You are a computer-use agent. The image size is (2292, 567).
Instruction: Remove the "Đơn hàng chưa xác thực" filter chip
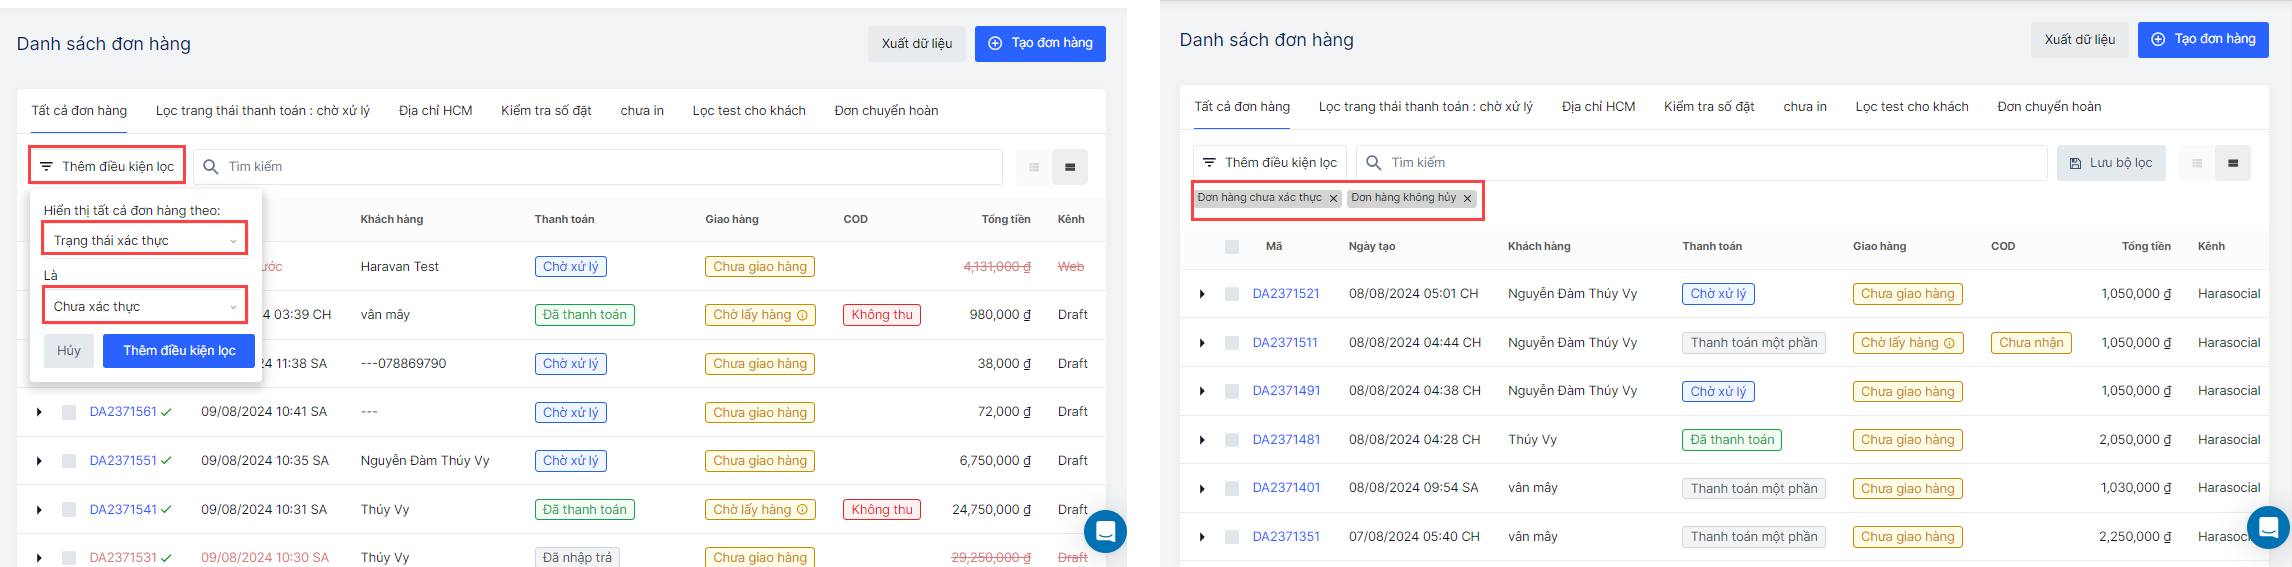1333,199
